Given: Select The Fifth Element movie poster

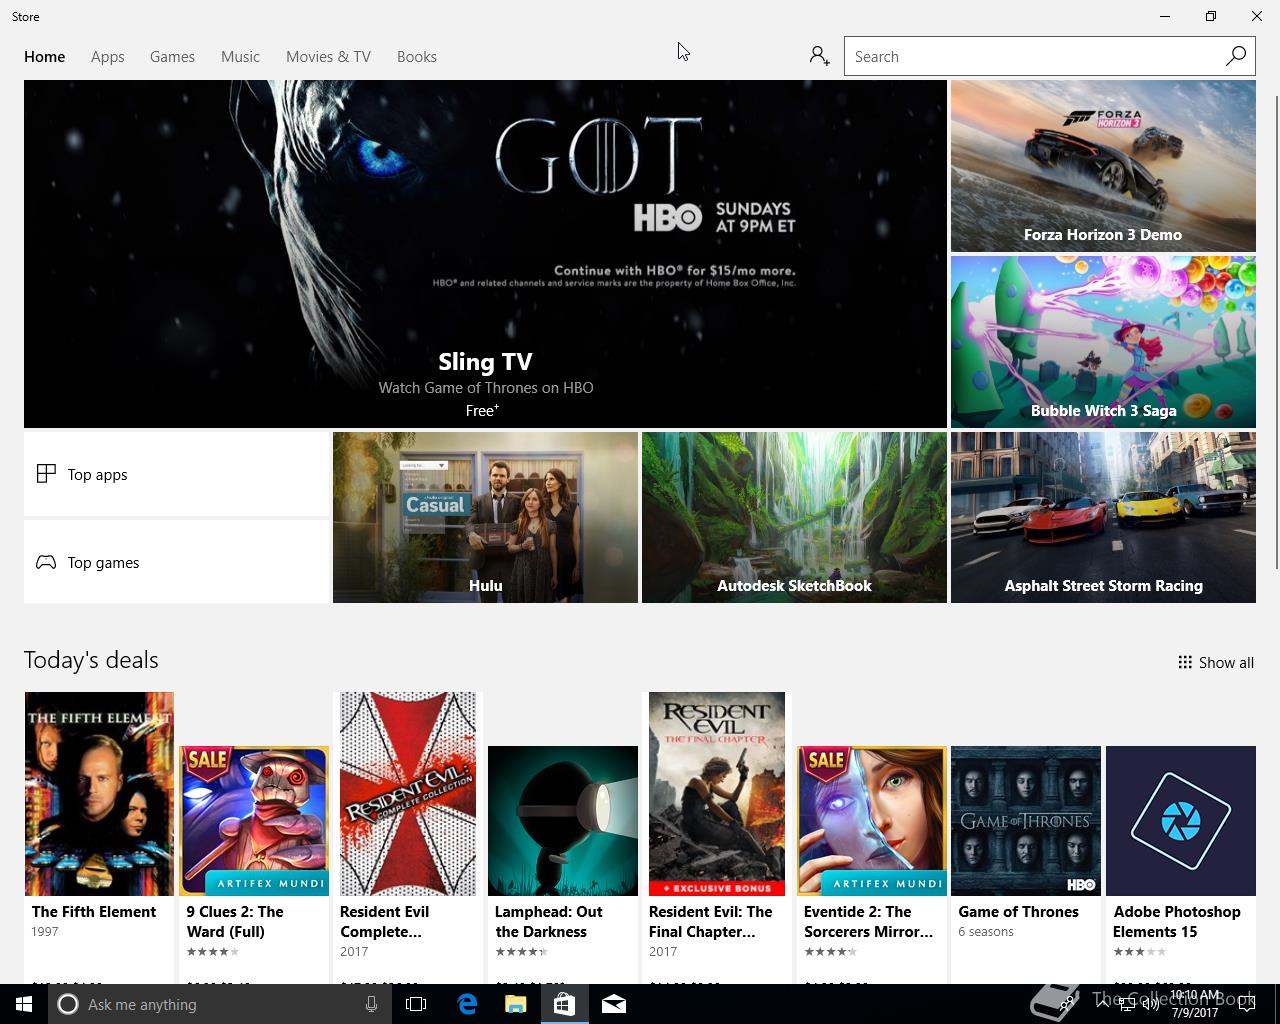Looking at the screenshot, I should pyautogui.click(x=99, y=794).
